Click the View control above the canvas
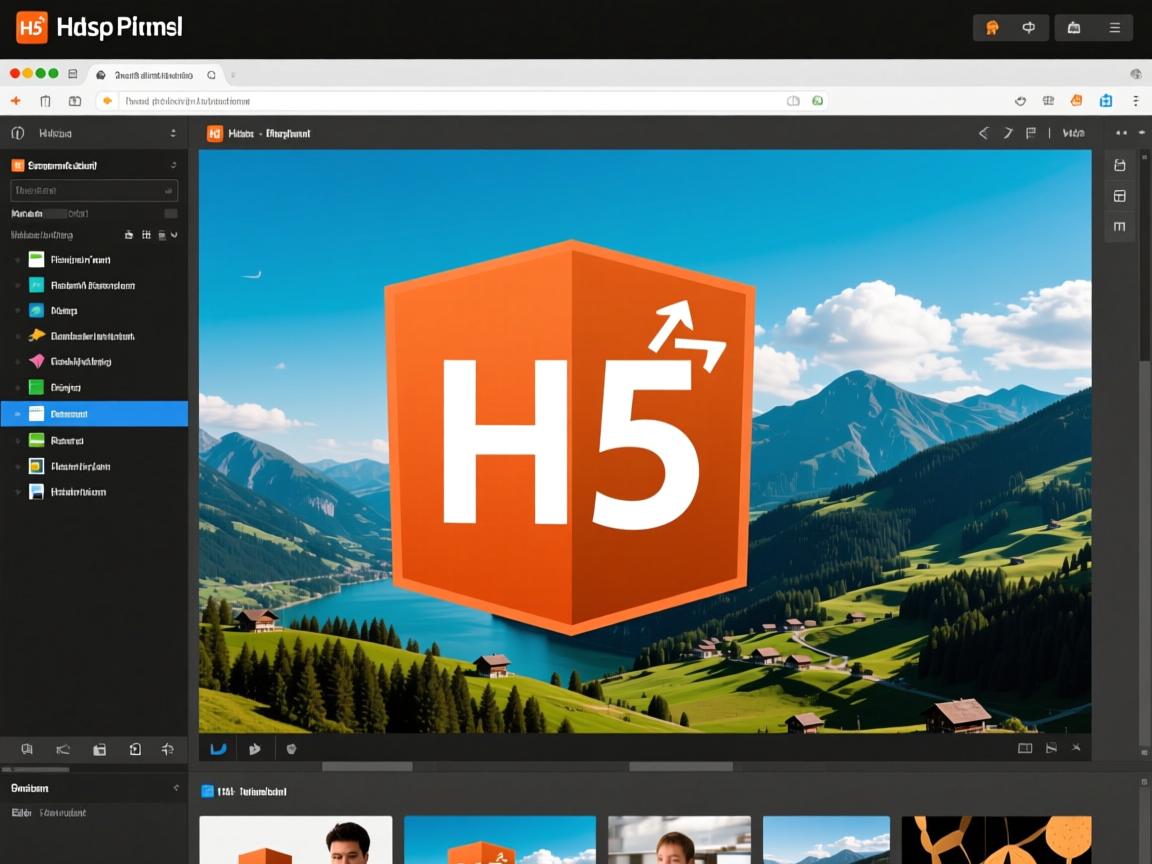 click(x=1074, y=132)
